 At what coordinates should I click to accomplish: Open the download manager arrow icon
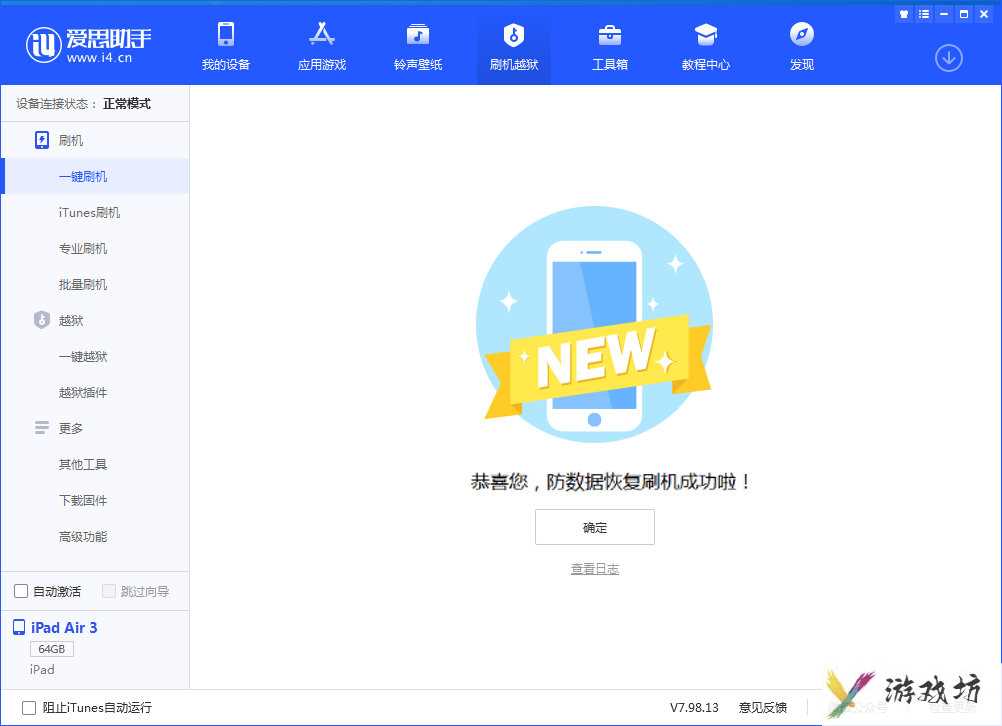pos(949,58)
